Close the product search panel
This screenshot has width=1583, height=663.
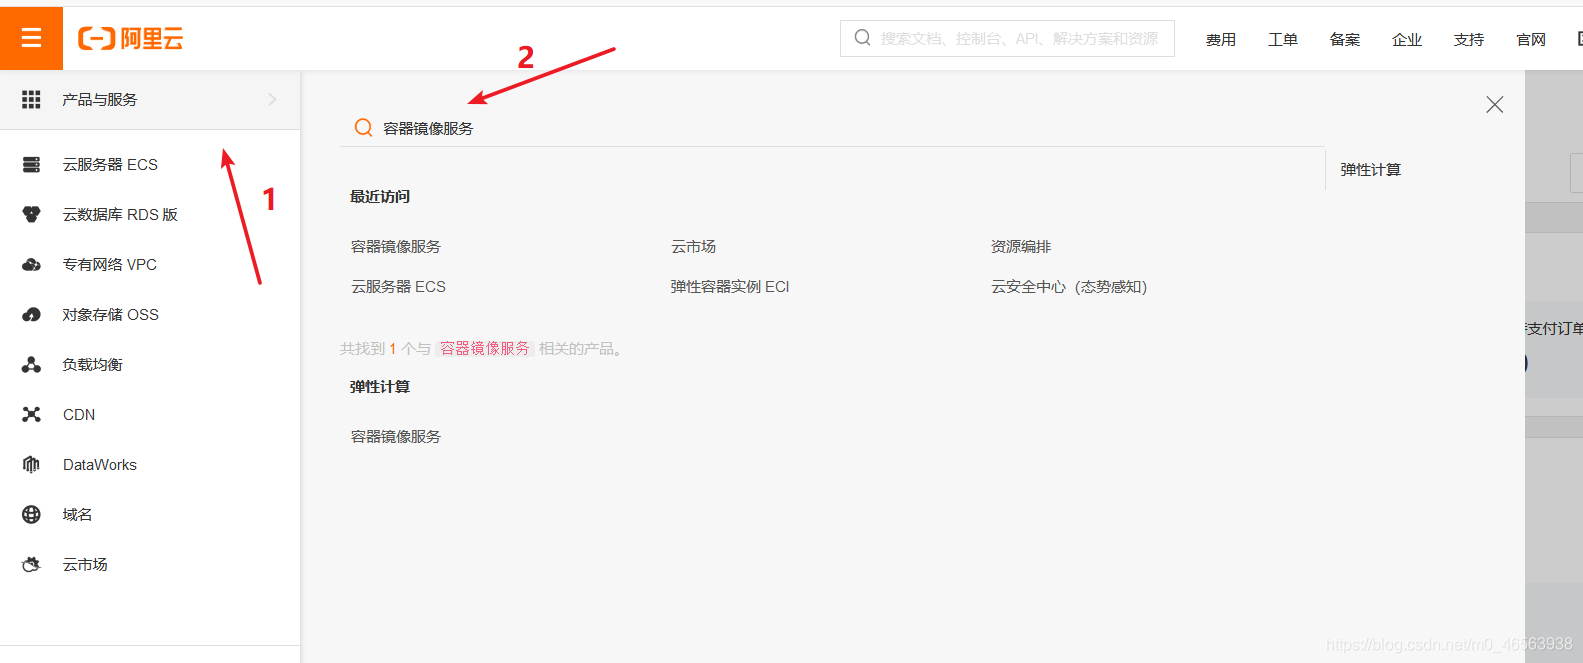1494,104
